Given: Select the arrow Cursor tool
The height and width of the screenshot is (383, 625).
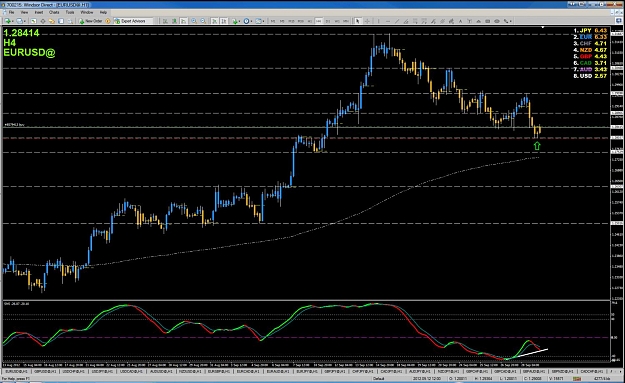Looking at the screenshot, I should (x=358, y=21).
